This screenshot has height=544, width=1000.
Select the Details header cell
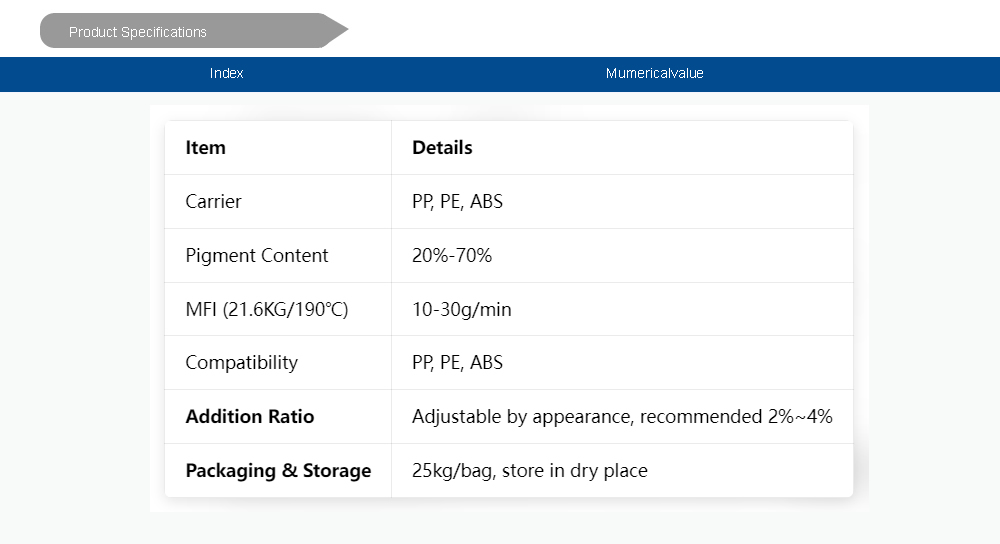tap(442, 148)
